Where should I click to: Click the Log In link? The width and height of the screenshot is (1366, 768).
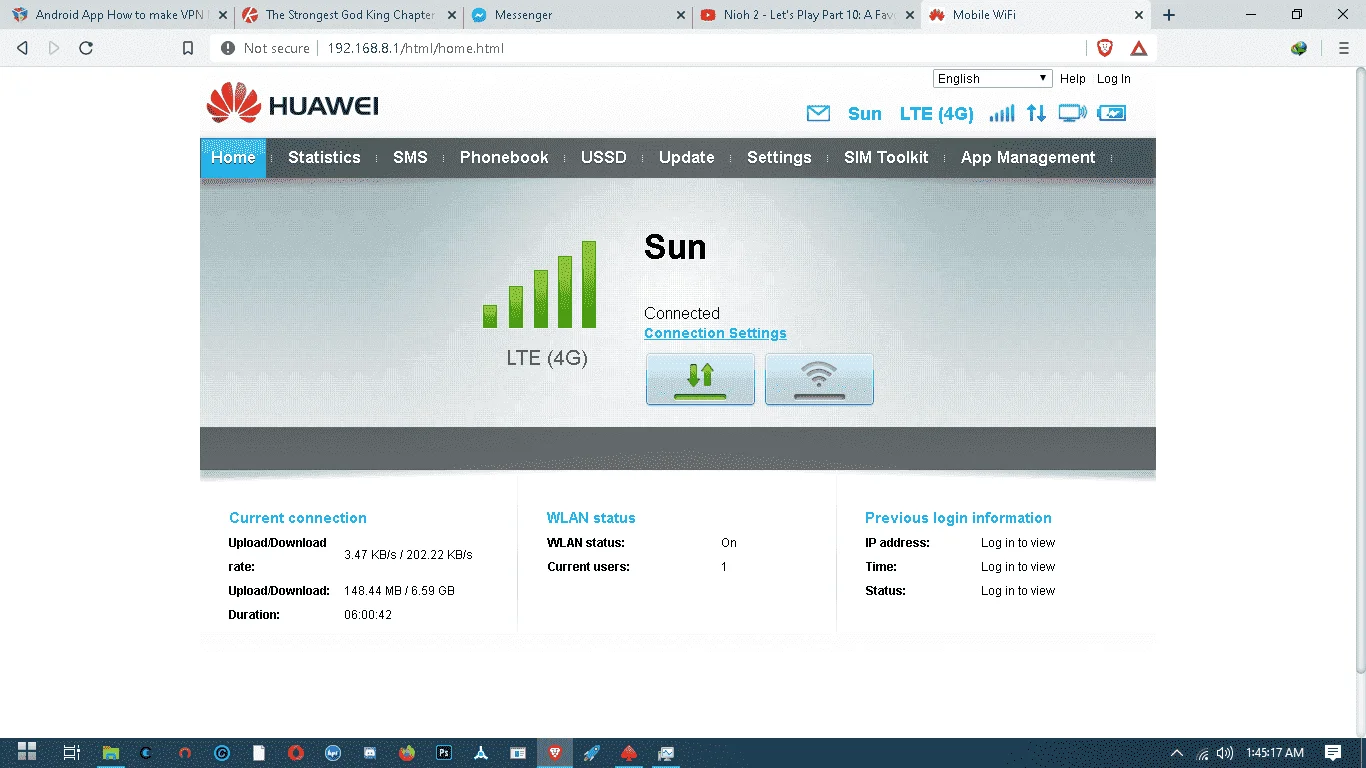(1114, 79)
